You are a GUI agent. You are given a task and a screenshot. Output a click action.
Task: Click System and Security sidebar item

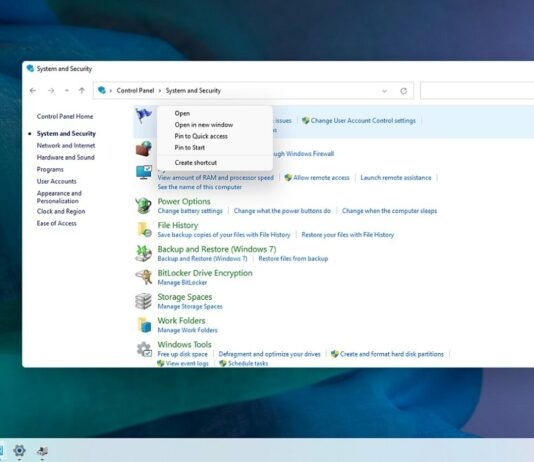pos(66,133)
